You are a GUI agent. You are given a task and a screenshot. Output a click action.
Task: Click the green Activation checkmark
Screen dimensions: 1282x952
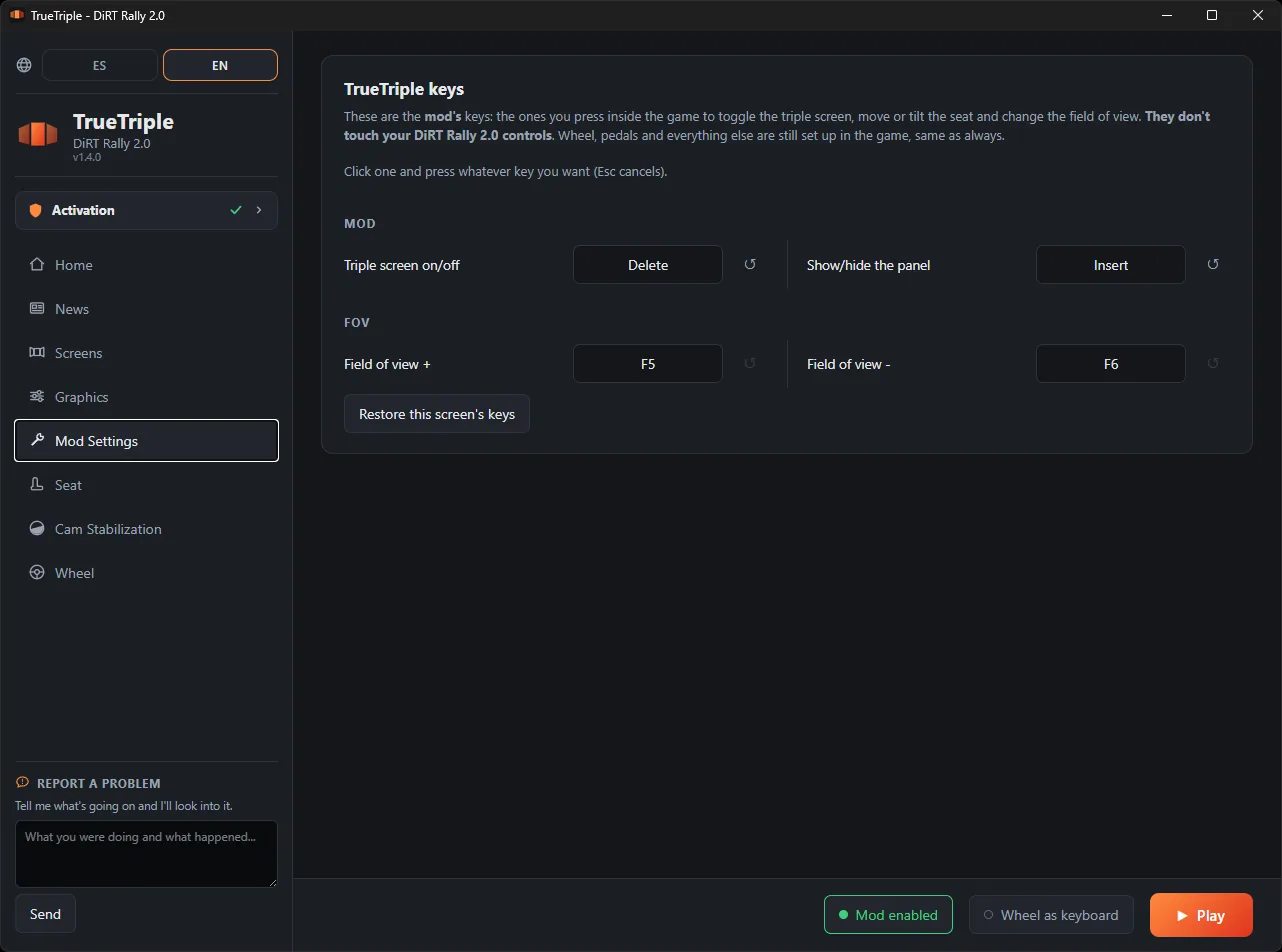click(236, 210)
